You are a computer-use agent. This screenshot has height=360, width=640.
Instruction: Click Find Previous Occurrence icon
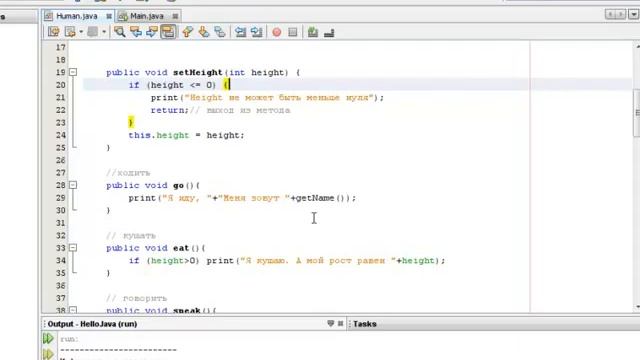tap(136, 32)
